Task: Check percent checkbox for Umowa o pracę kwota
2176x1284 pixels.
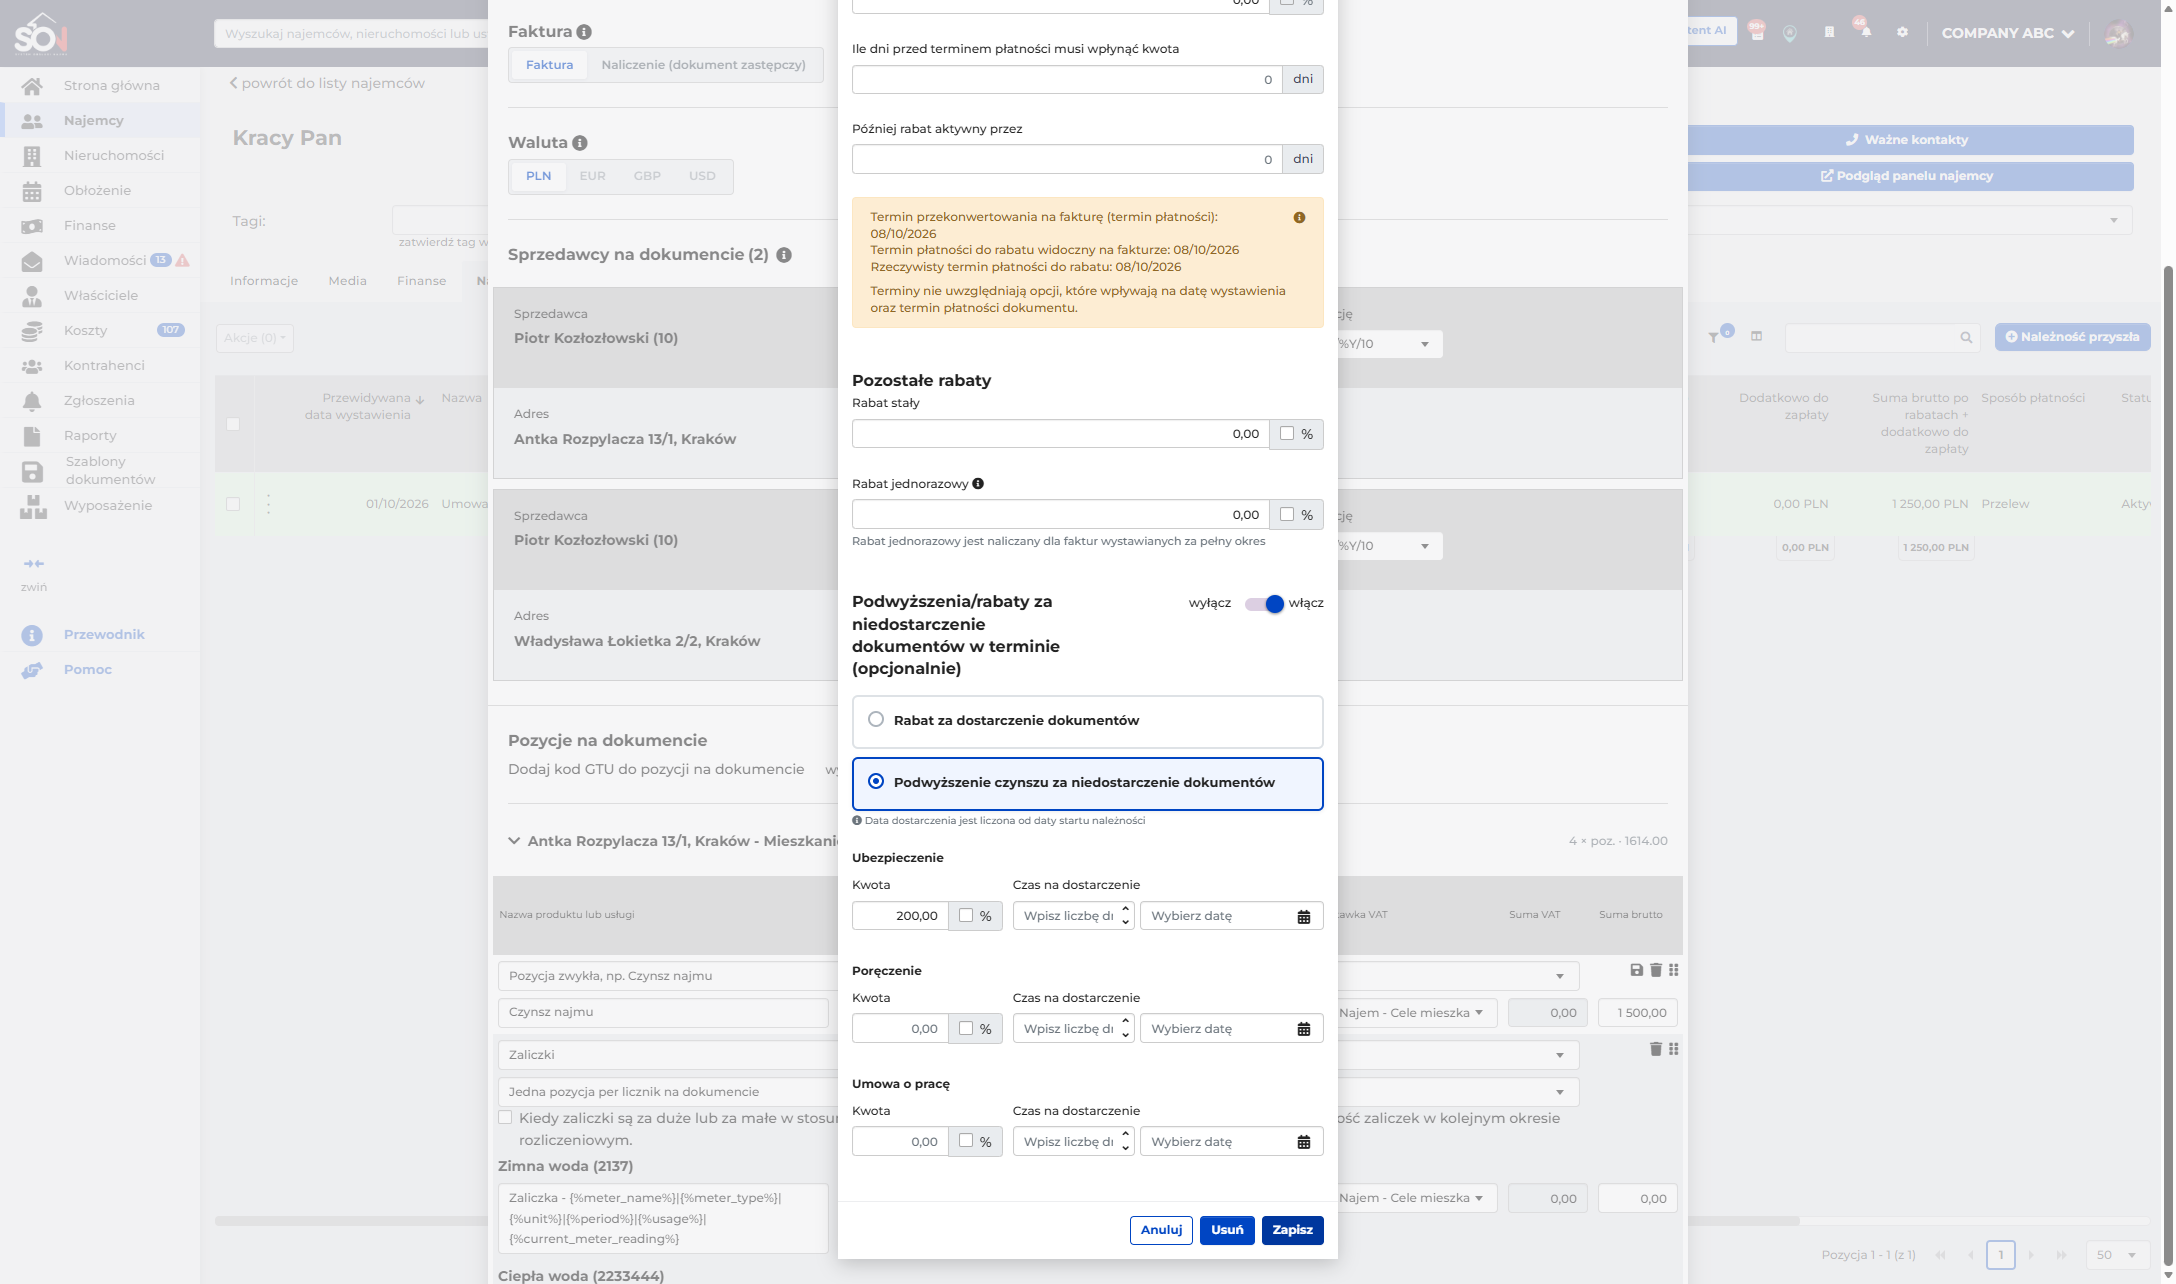Action: (x=966, y=1142)
